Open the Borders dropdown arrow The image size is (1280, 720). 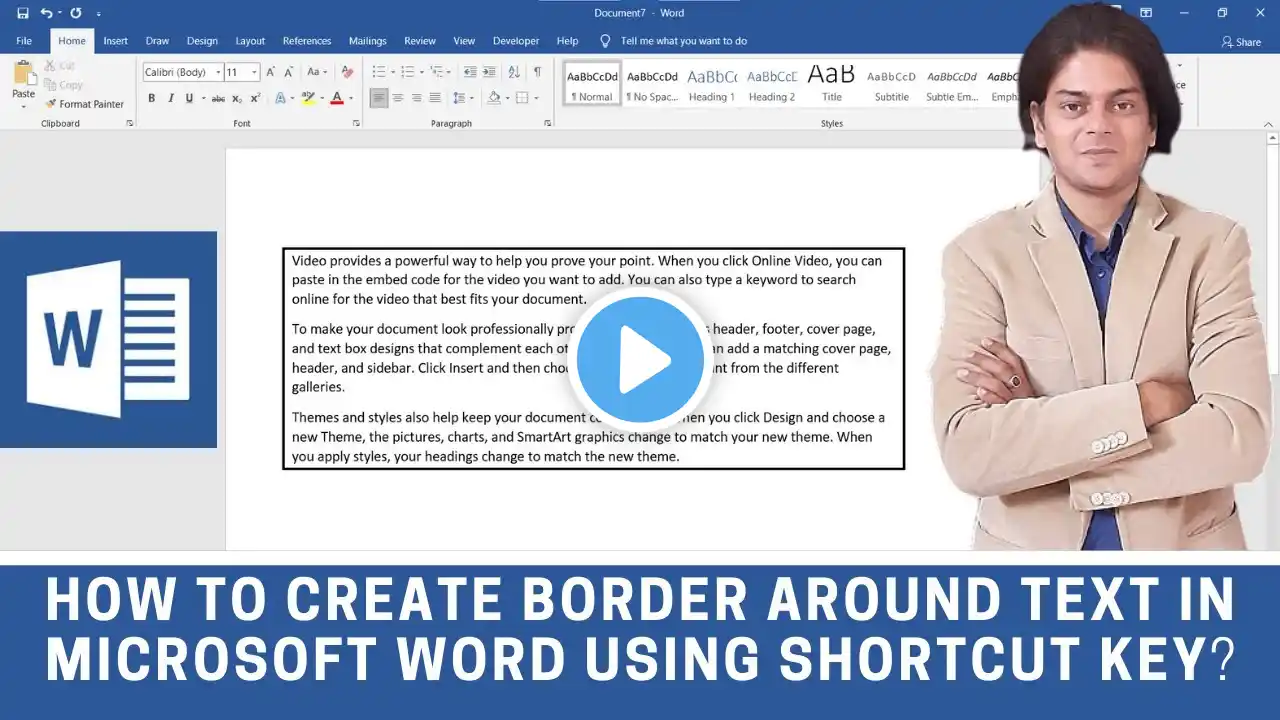[536, 98]
